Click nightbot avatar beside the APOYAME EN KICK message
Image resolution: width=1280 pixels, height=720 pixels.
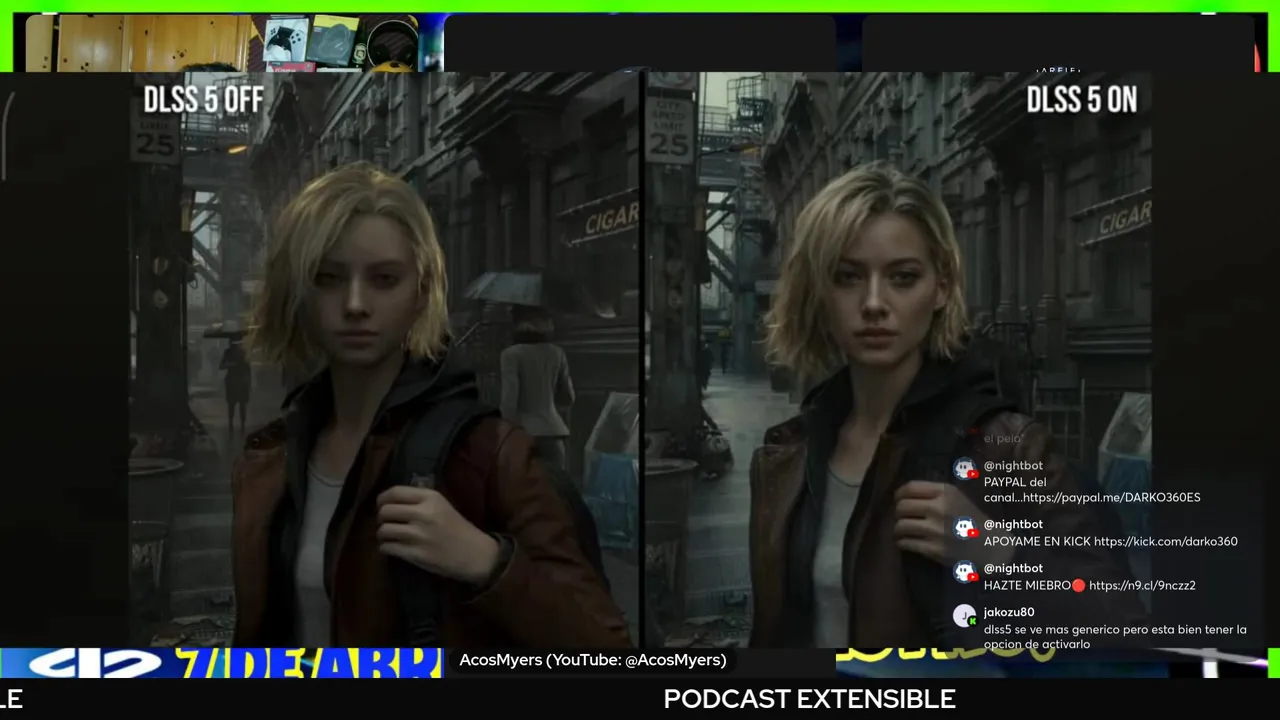tap(965, 527)
